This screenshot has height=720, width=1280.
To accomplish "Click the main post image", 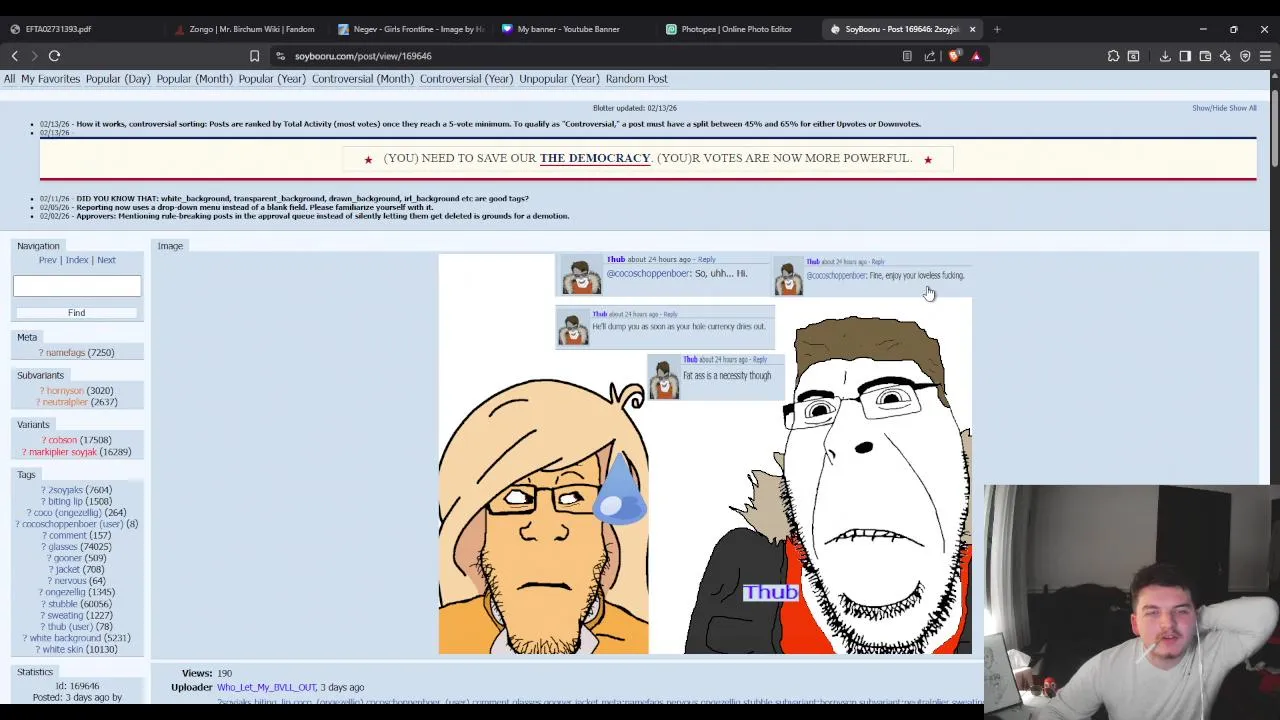I will click(705, 454).
